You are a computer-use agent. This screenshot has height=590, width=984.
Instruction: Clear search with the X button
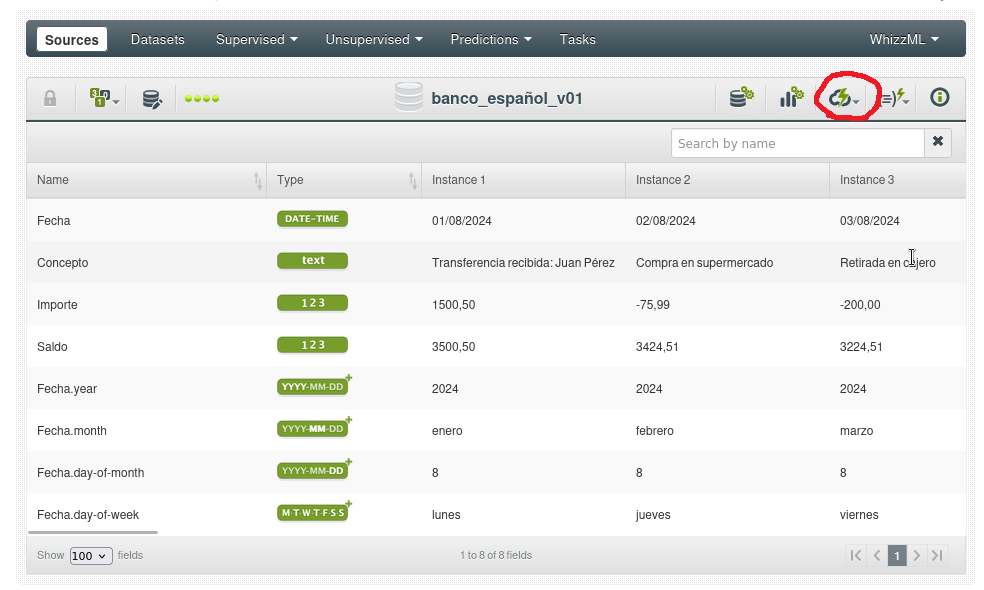click(x=938, y=142)
